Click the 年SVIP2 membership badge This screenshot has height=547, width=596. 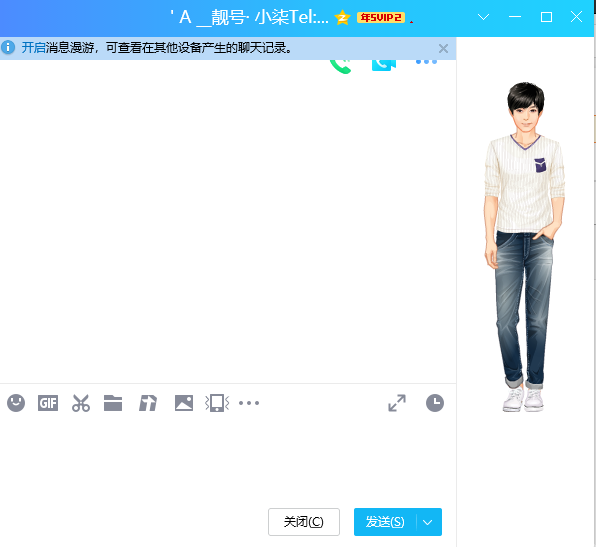click(x=380, y=17)
